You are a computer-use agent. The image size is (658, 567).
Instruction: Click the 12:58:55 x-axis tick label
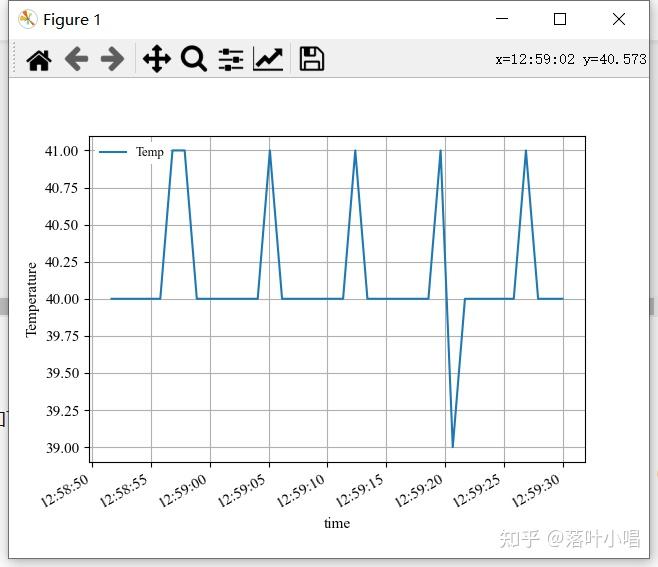(x=123, y=491)
